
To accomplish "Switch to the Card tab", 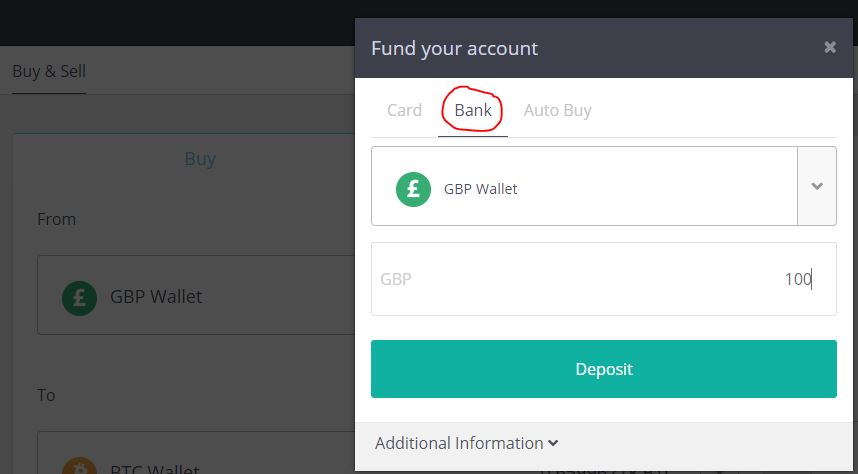I will (x=404, y=110).
